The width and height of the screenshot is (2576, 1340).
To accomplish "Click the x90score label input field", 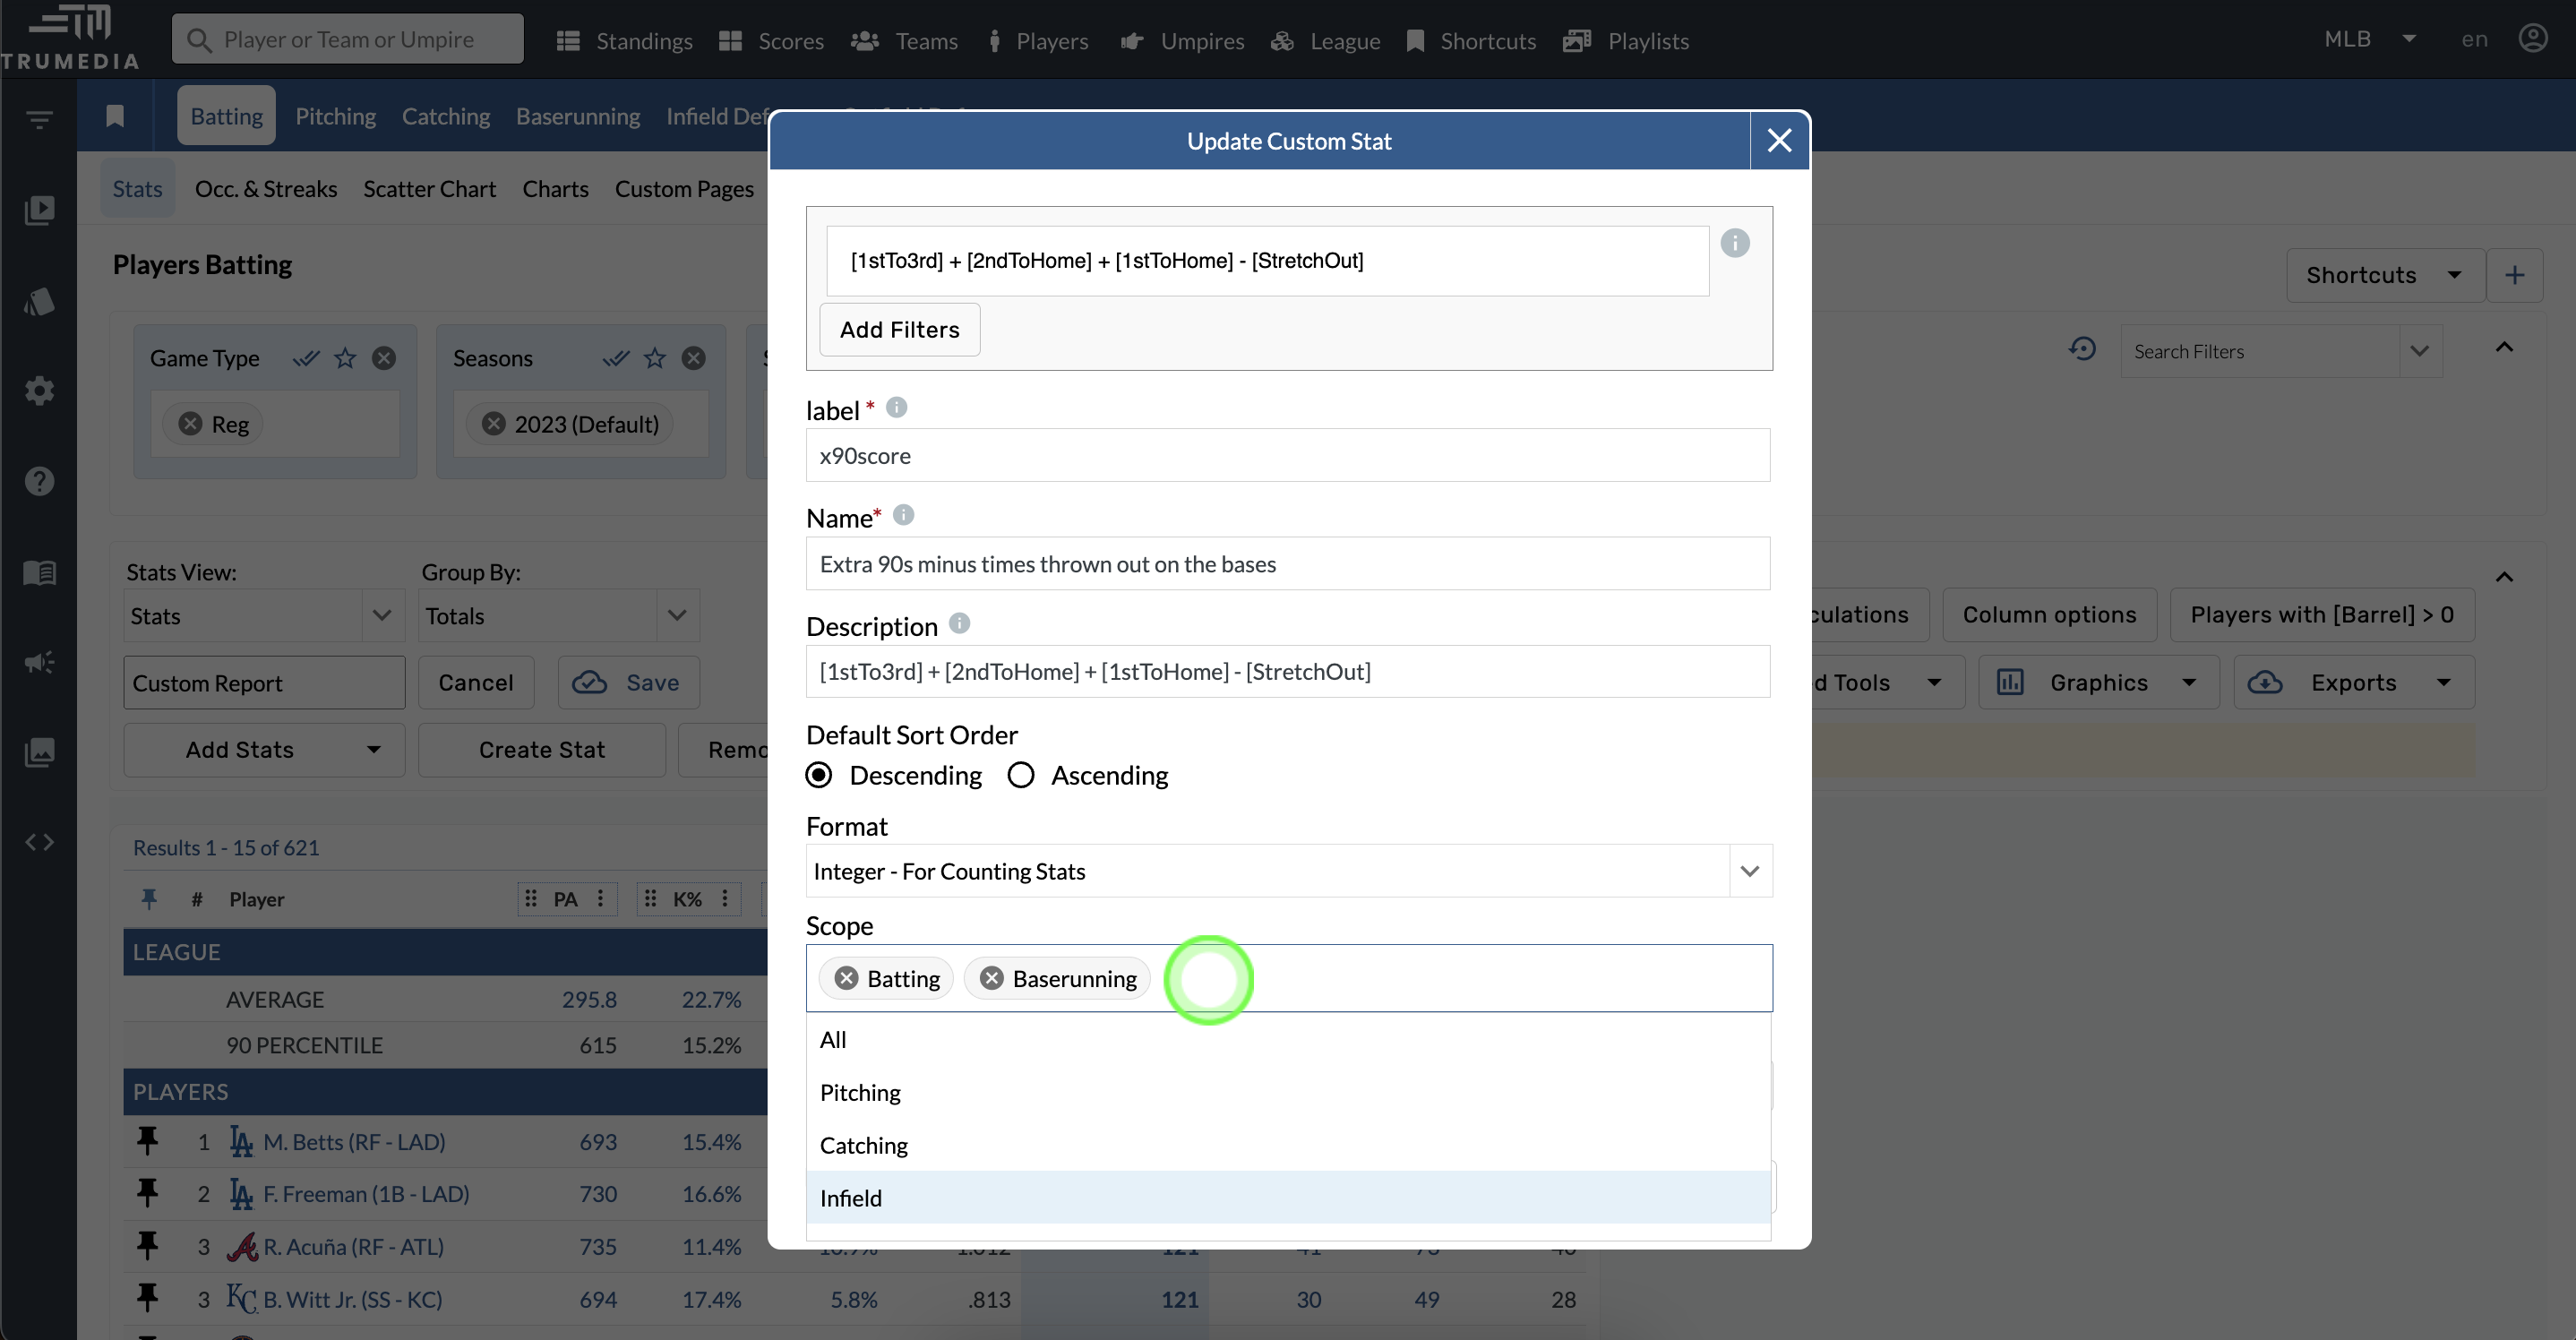I will click(1290, 455).
